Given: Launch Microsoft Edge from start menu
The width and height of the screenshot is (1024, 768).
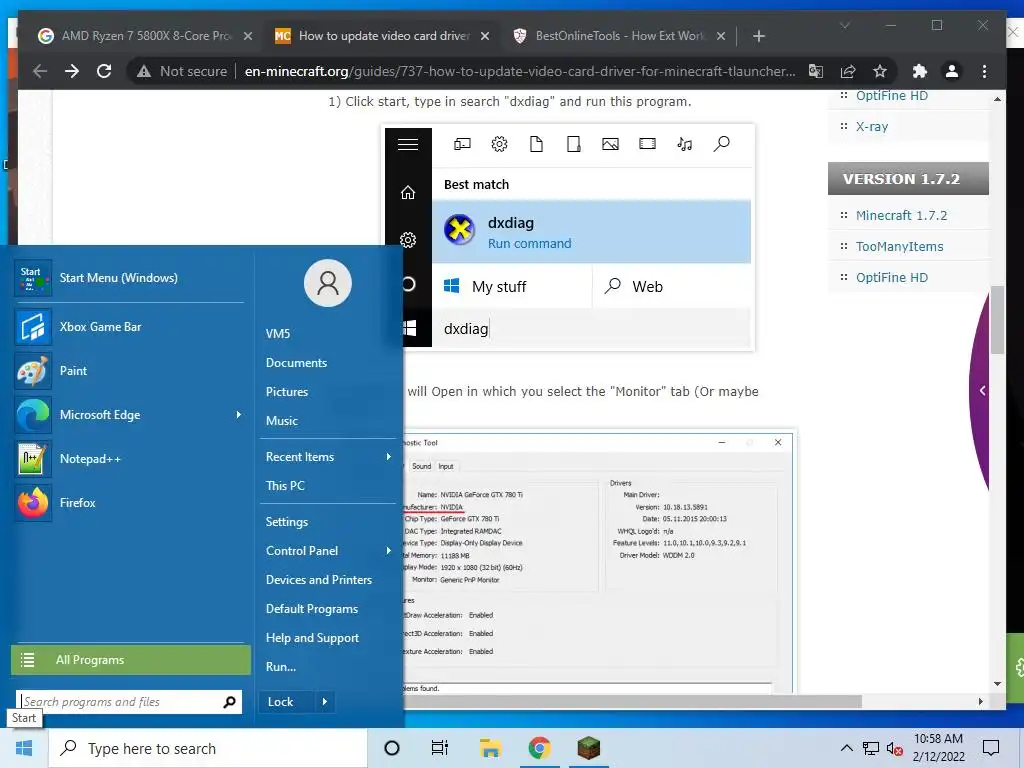Looking at the screenshot, I should click(129, 415).
